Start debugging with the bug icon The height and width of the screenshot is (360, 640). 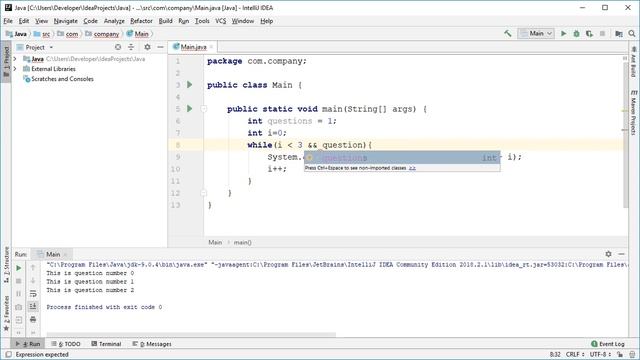click(x=576, y=33)
